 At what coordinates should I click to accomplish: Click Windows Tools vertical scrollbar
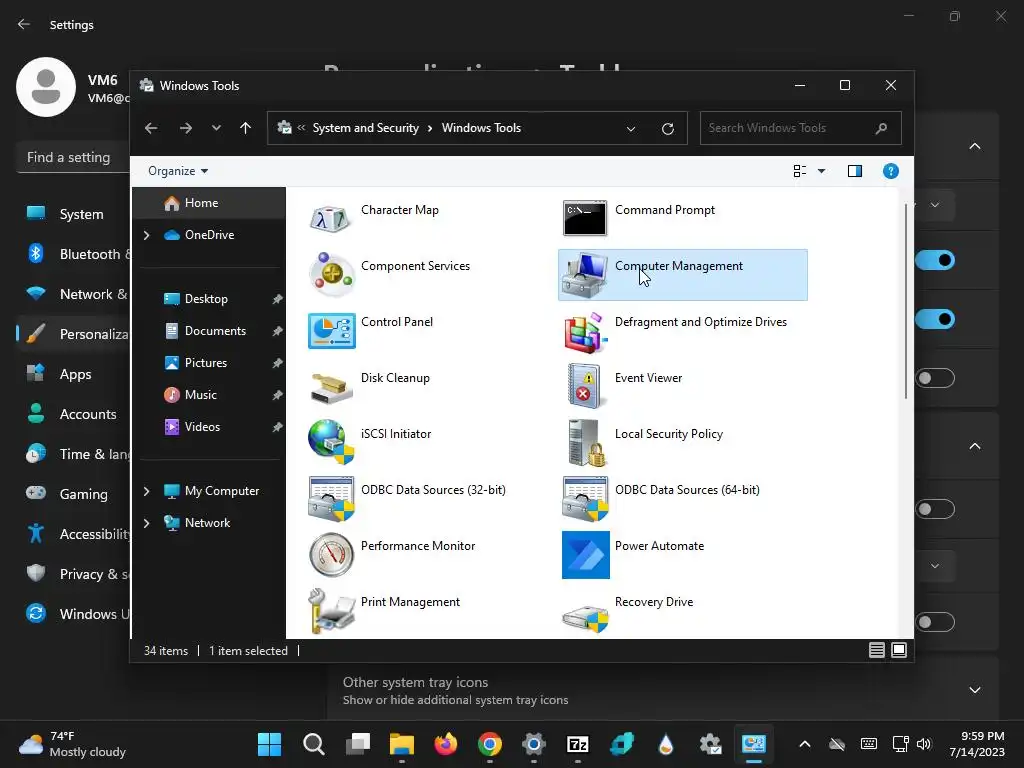tap(906, 301)
